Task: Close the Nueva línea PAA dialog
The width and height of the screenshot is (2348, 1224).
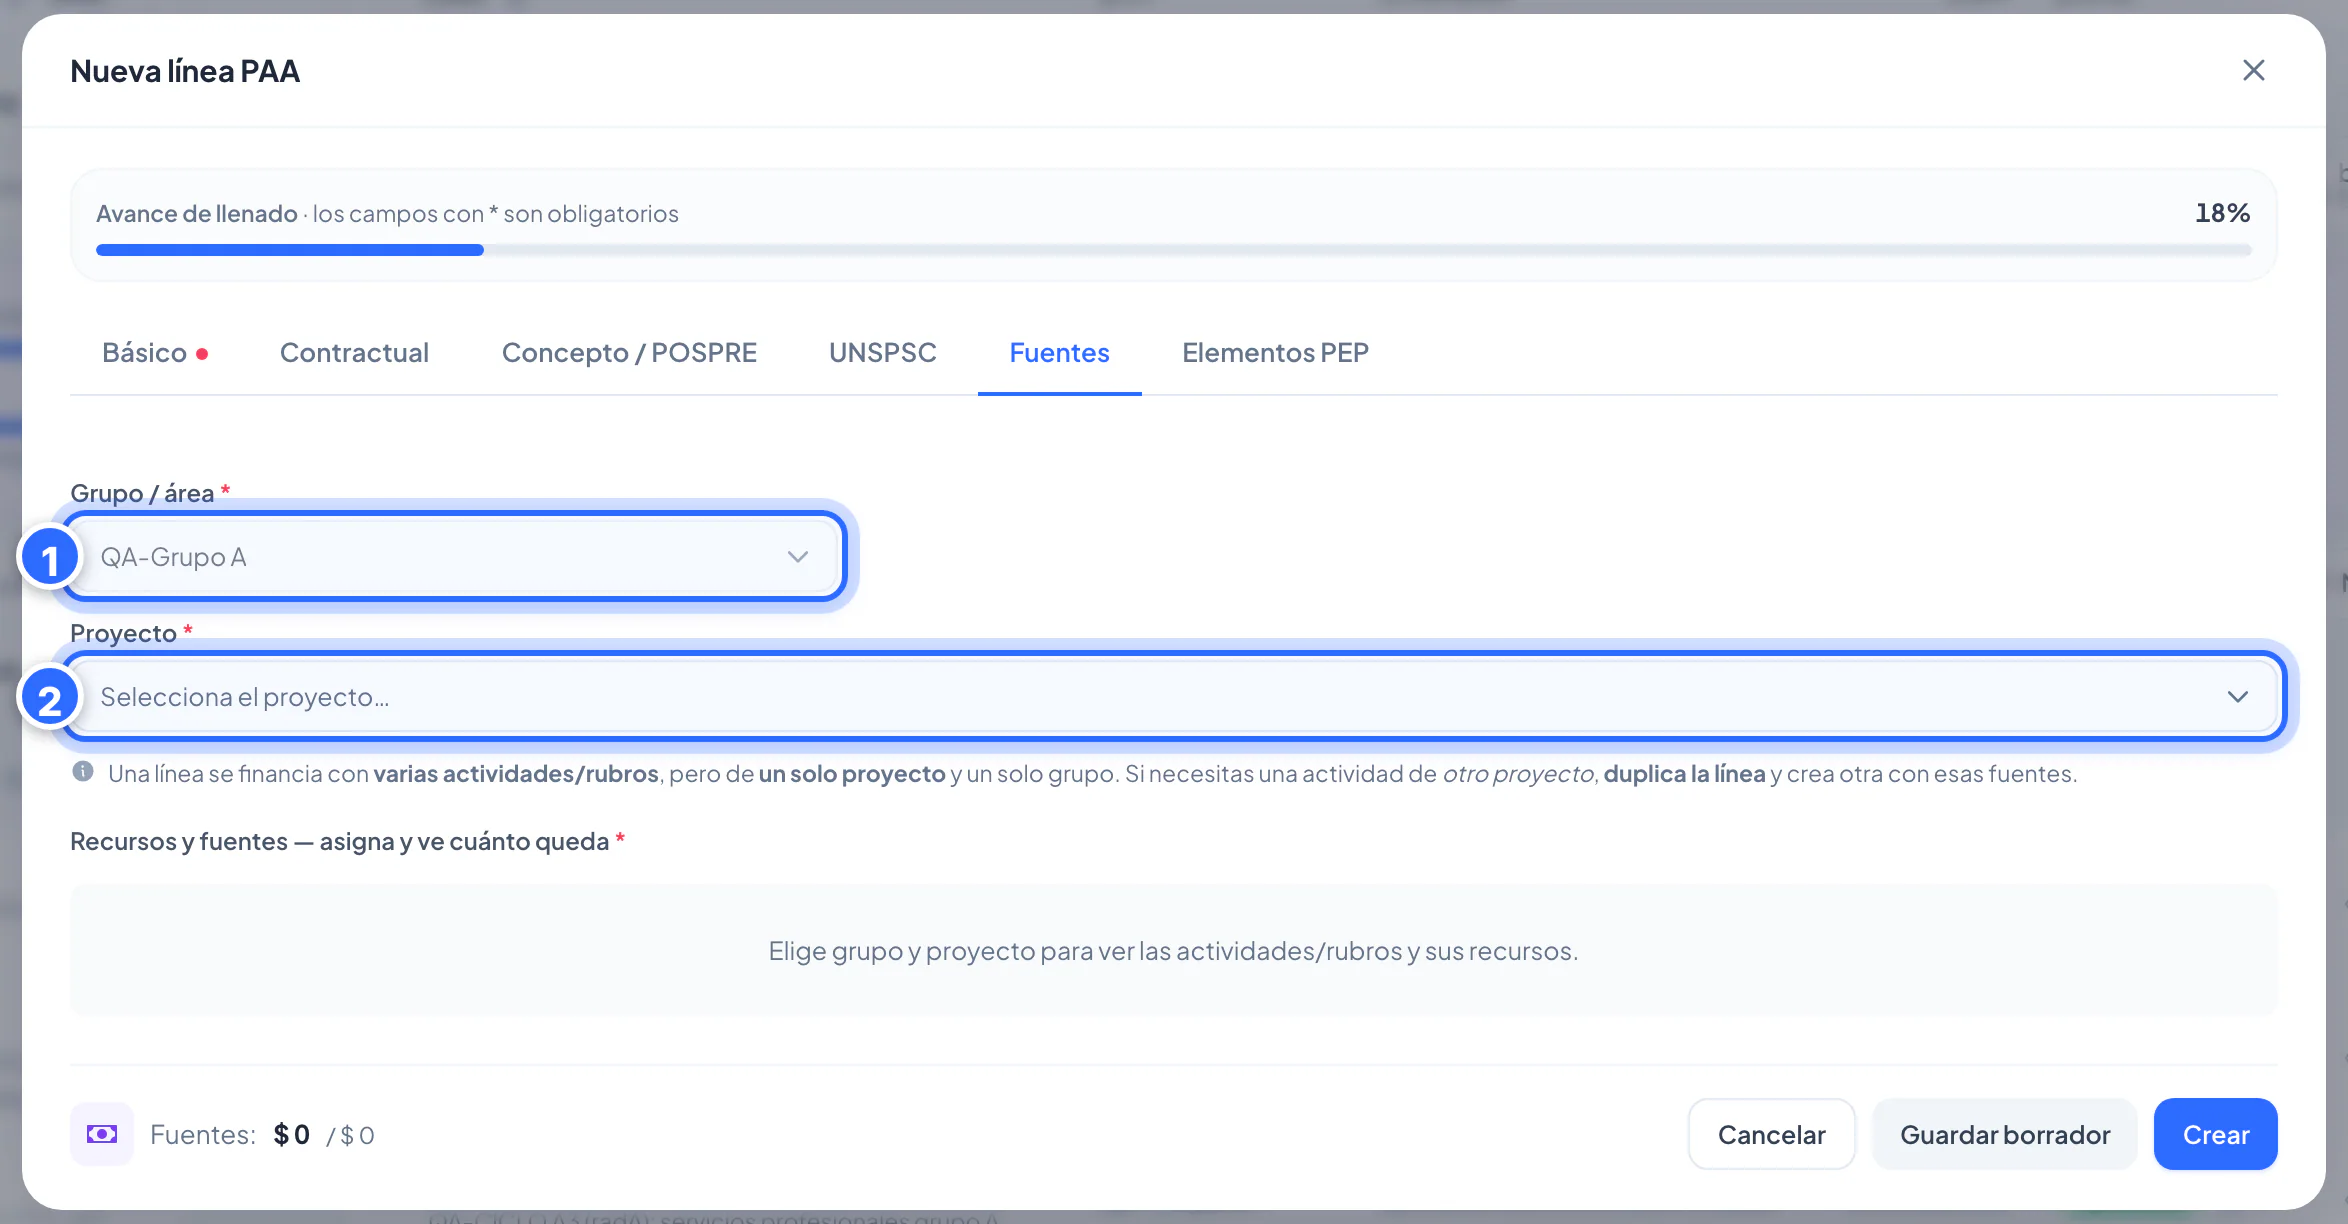Action: coord(2253,70)
